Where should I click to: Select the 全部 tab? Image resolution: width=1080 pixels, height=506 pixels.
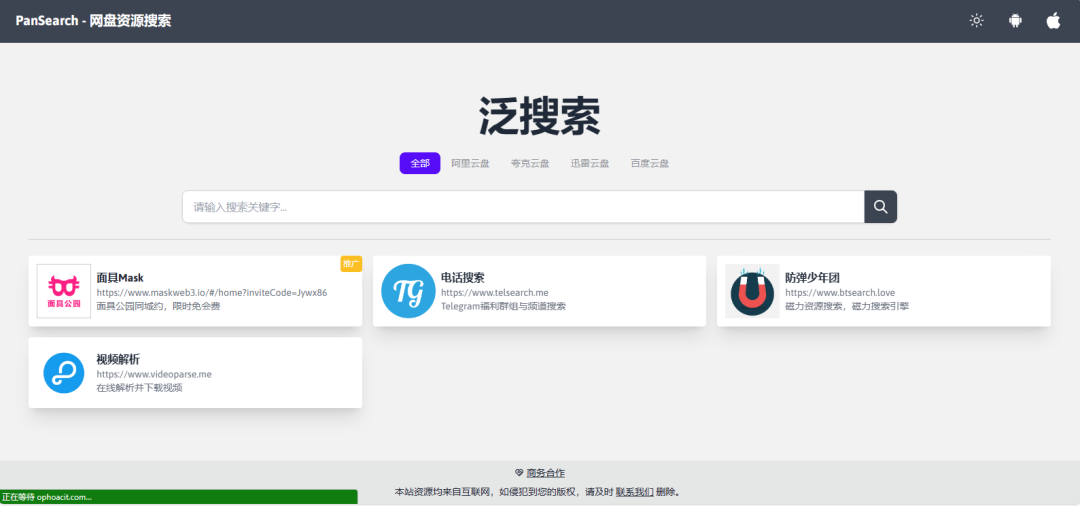coord(419,163)
